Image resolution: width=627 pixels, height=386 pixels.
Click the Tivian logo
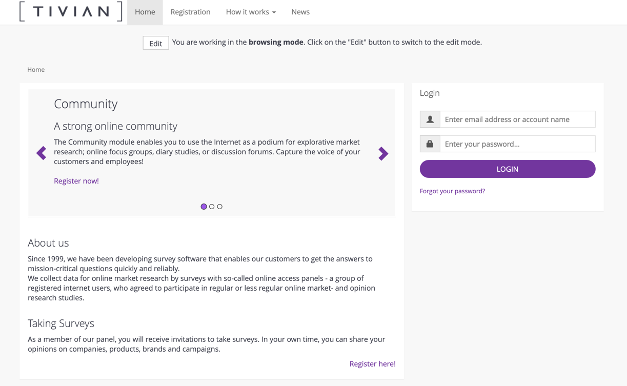pos(70,11)
